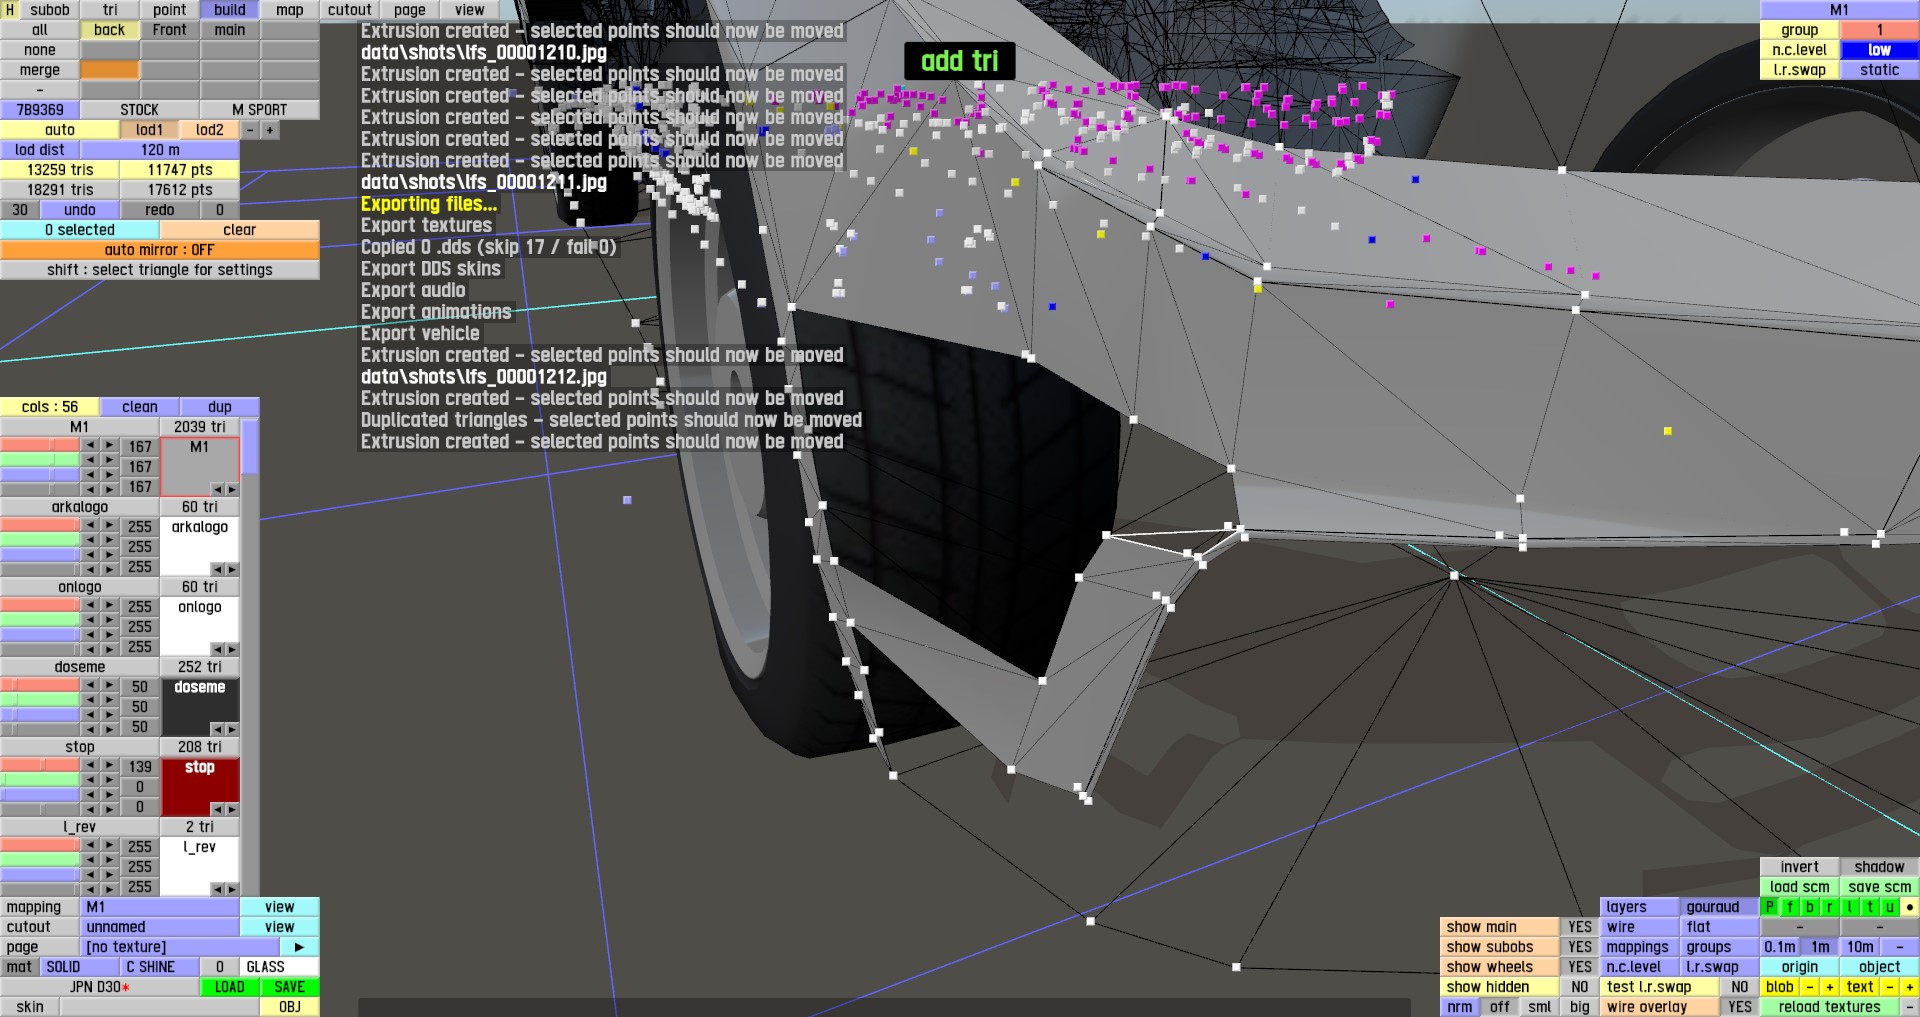The image size is (1920, 1017).
Task: Click the right arrow inside arkalogo colour swatch
Action: point(232,569)
